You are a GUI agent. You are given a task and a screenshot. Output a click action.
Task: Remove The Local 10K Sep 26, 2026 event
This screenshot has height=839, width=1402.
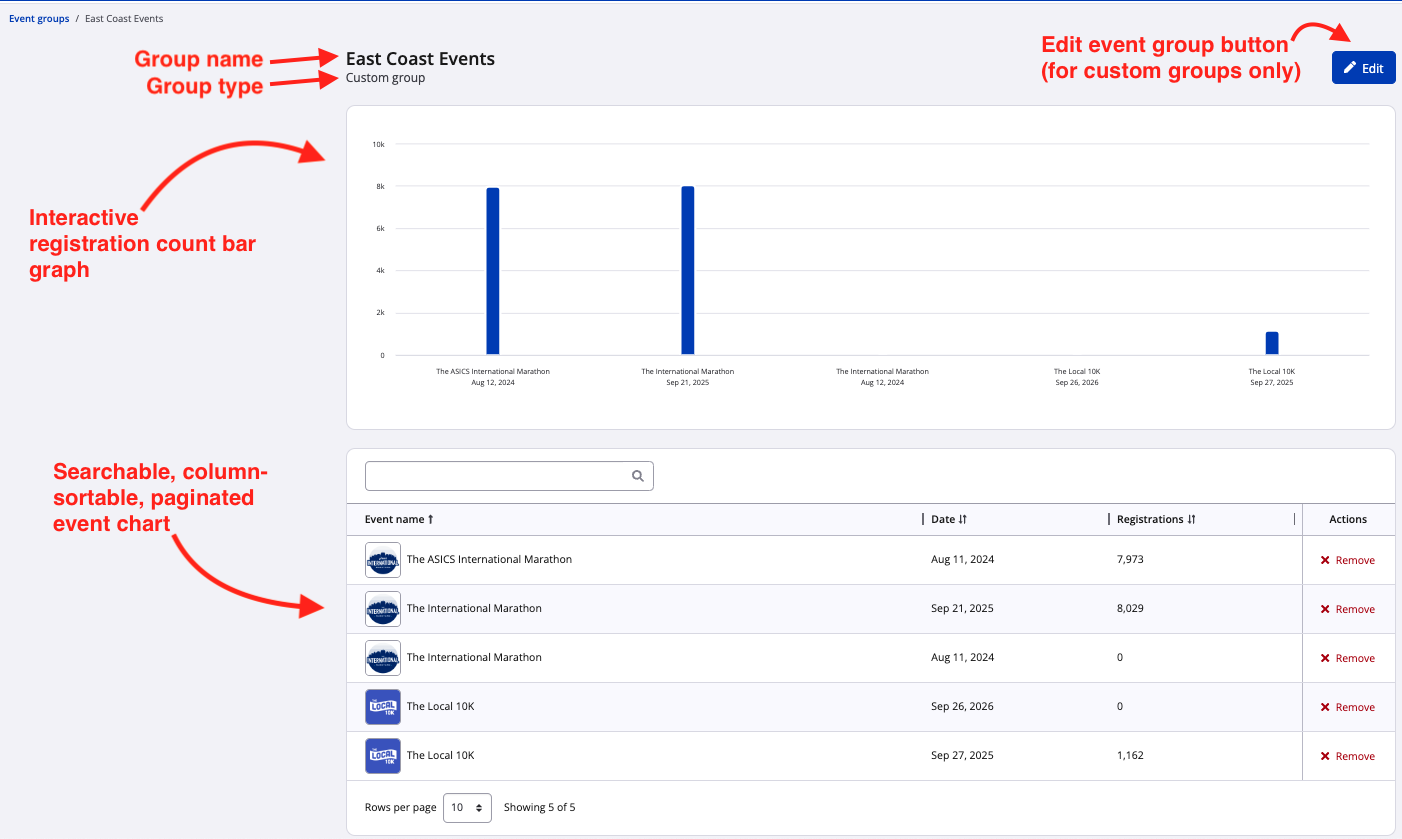point(1347,707)
